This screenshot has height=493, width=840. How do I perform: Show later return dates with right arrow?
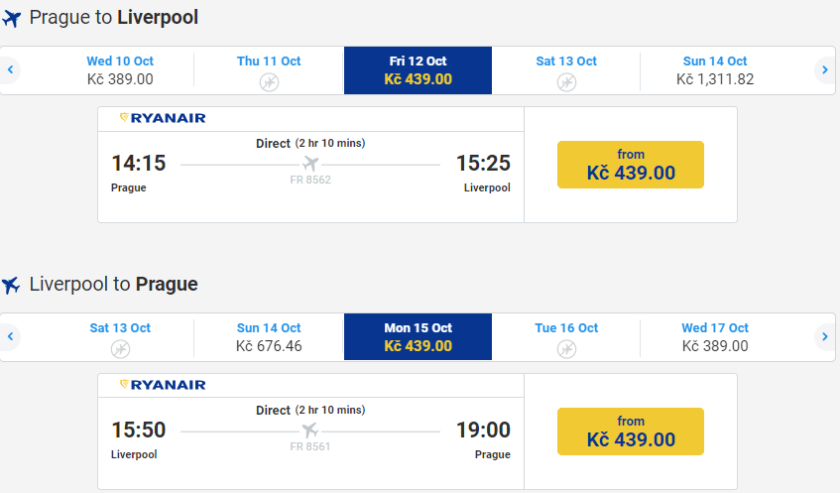pos(824,337)
